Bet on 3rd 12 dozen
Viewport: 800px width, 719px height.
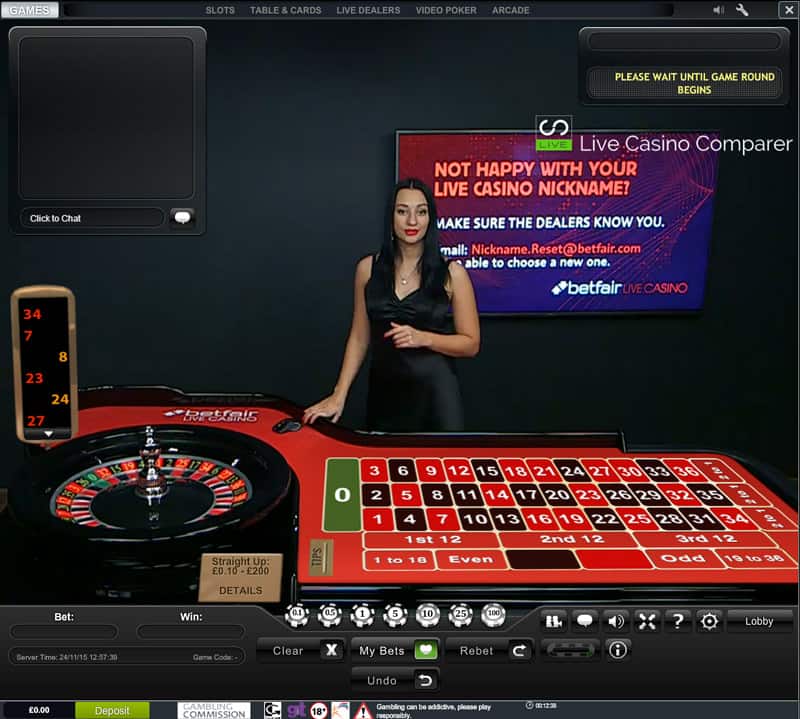[x=708, y=539]
